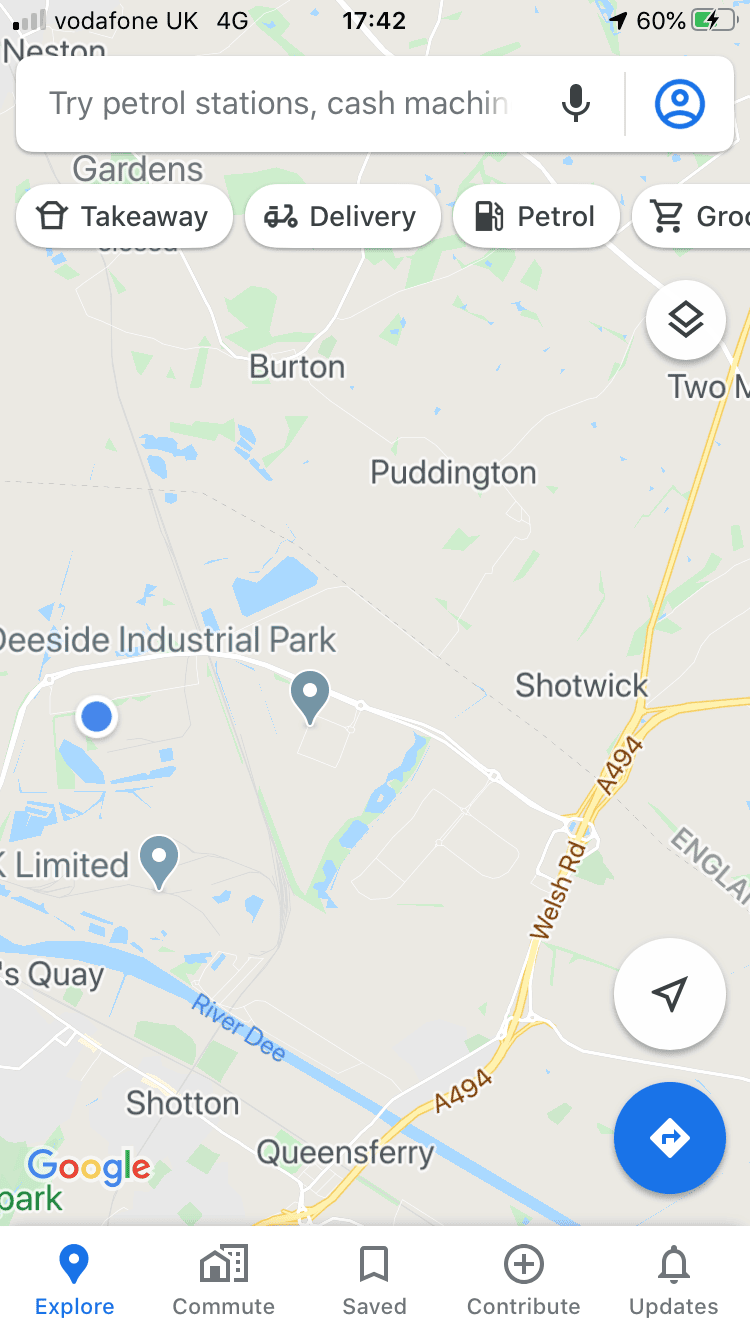Tap the microphone voice search icon
Image resolution: width=750 pixels, height=1334 pixels.
[x=575, y=103]
